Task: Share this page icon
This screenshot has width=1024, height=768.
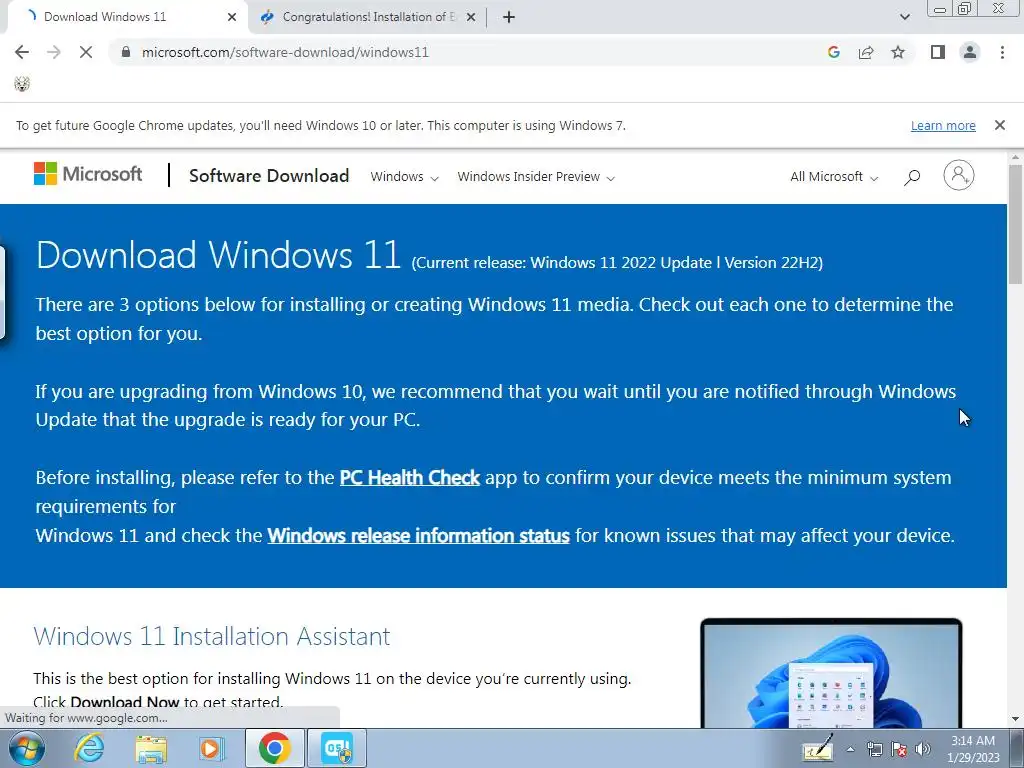Action: pyautogui.click(x=866, y=52)
